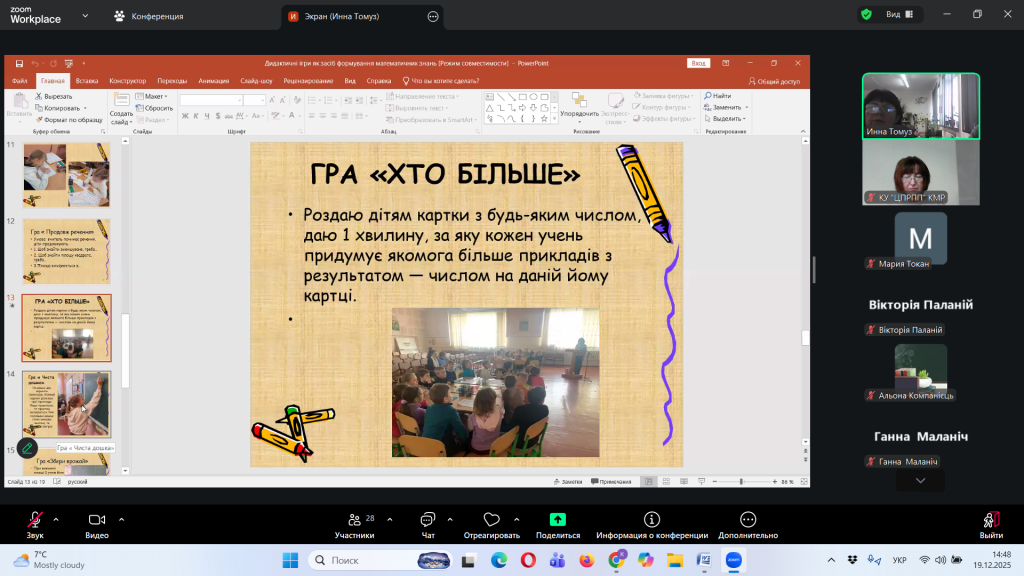Click the green annotation pencil icon
The image size is (1024, 576).
pos(28,447)
